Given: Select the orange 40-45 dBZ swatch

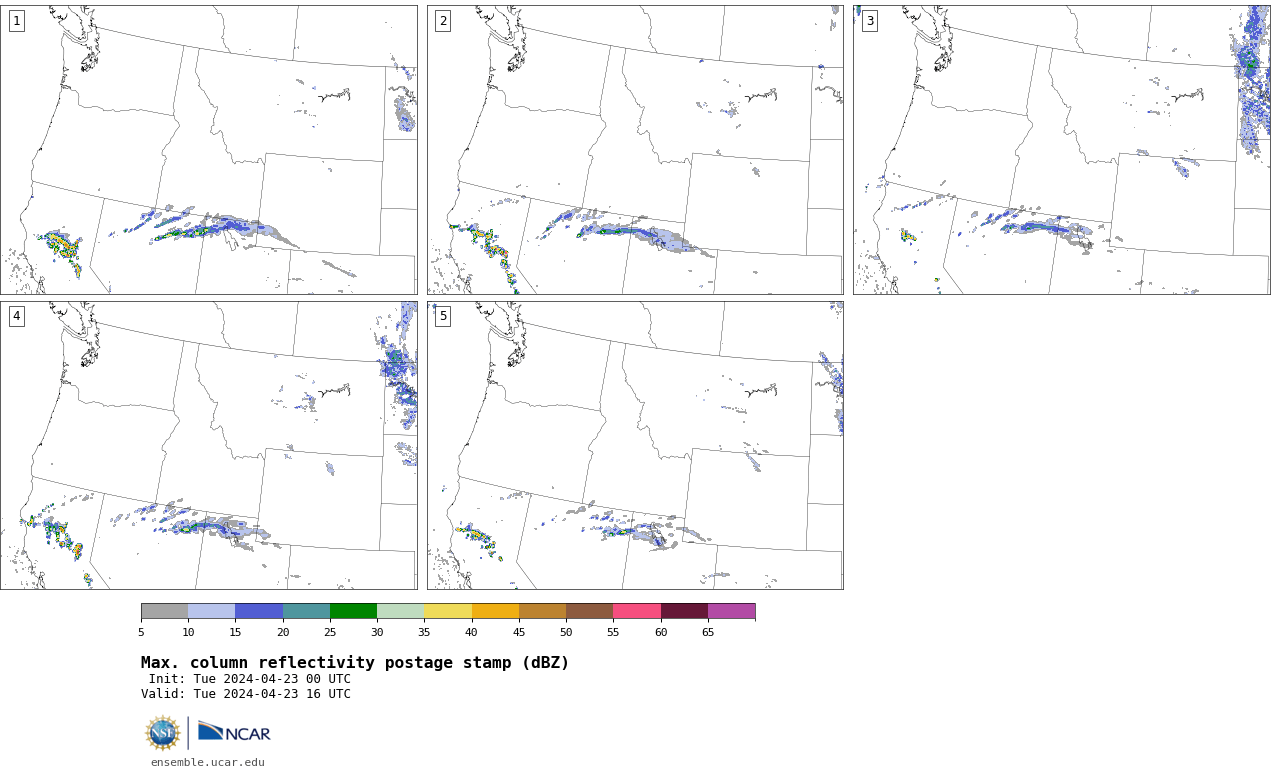Looking at the screenshot, I should pyautogui.click(x=495, y=611).
